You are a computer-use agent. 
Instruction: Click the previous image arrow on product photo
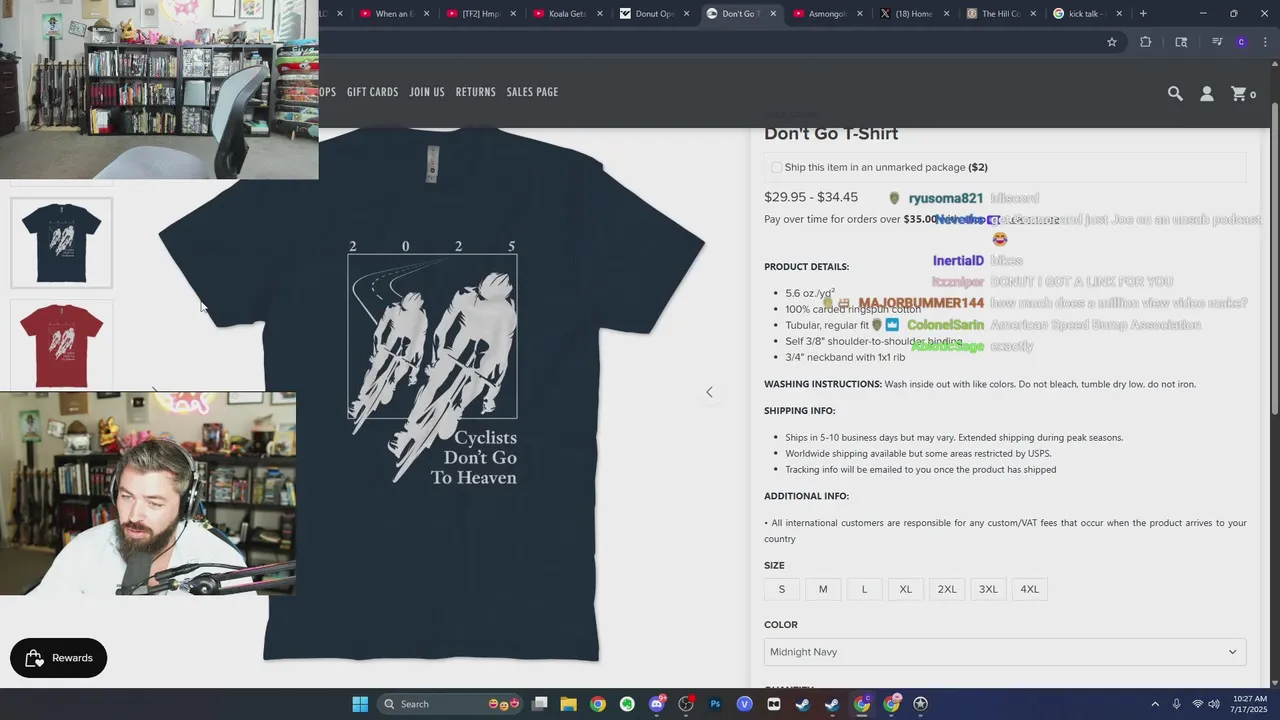tap(709, 392)
